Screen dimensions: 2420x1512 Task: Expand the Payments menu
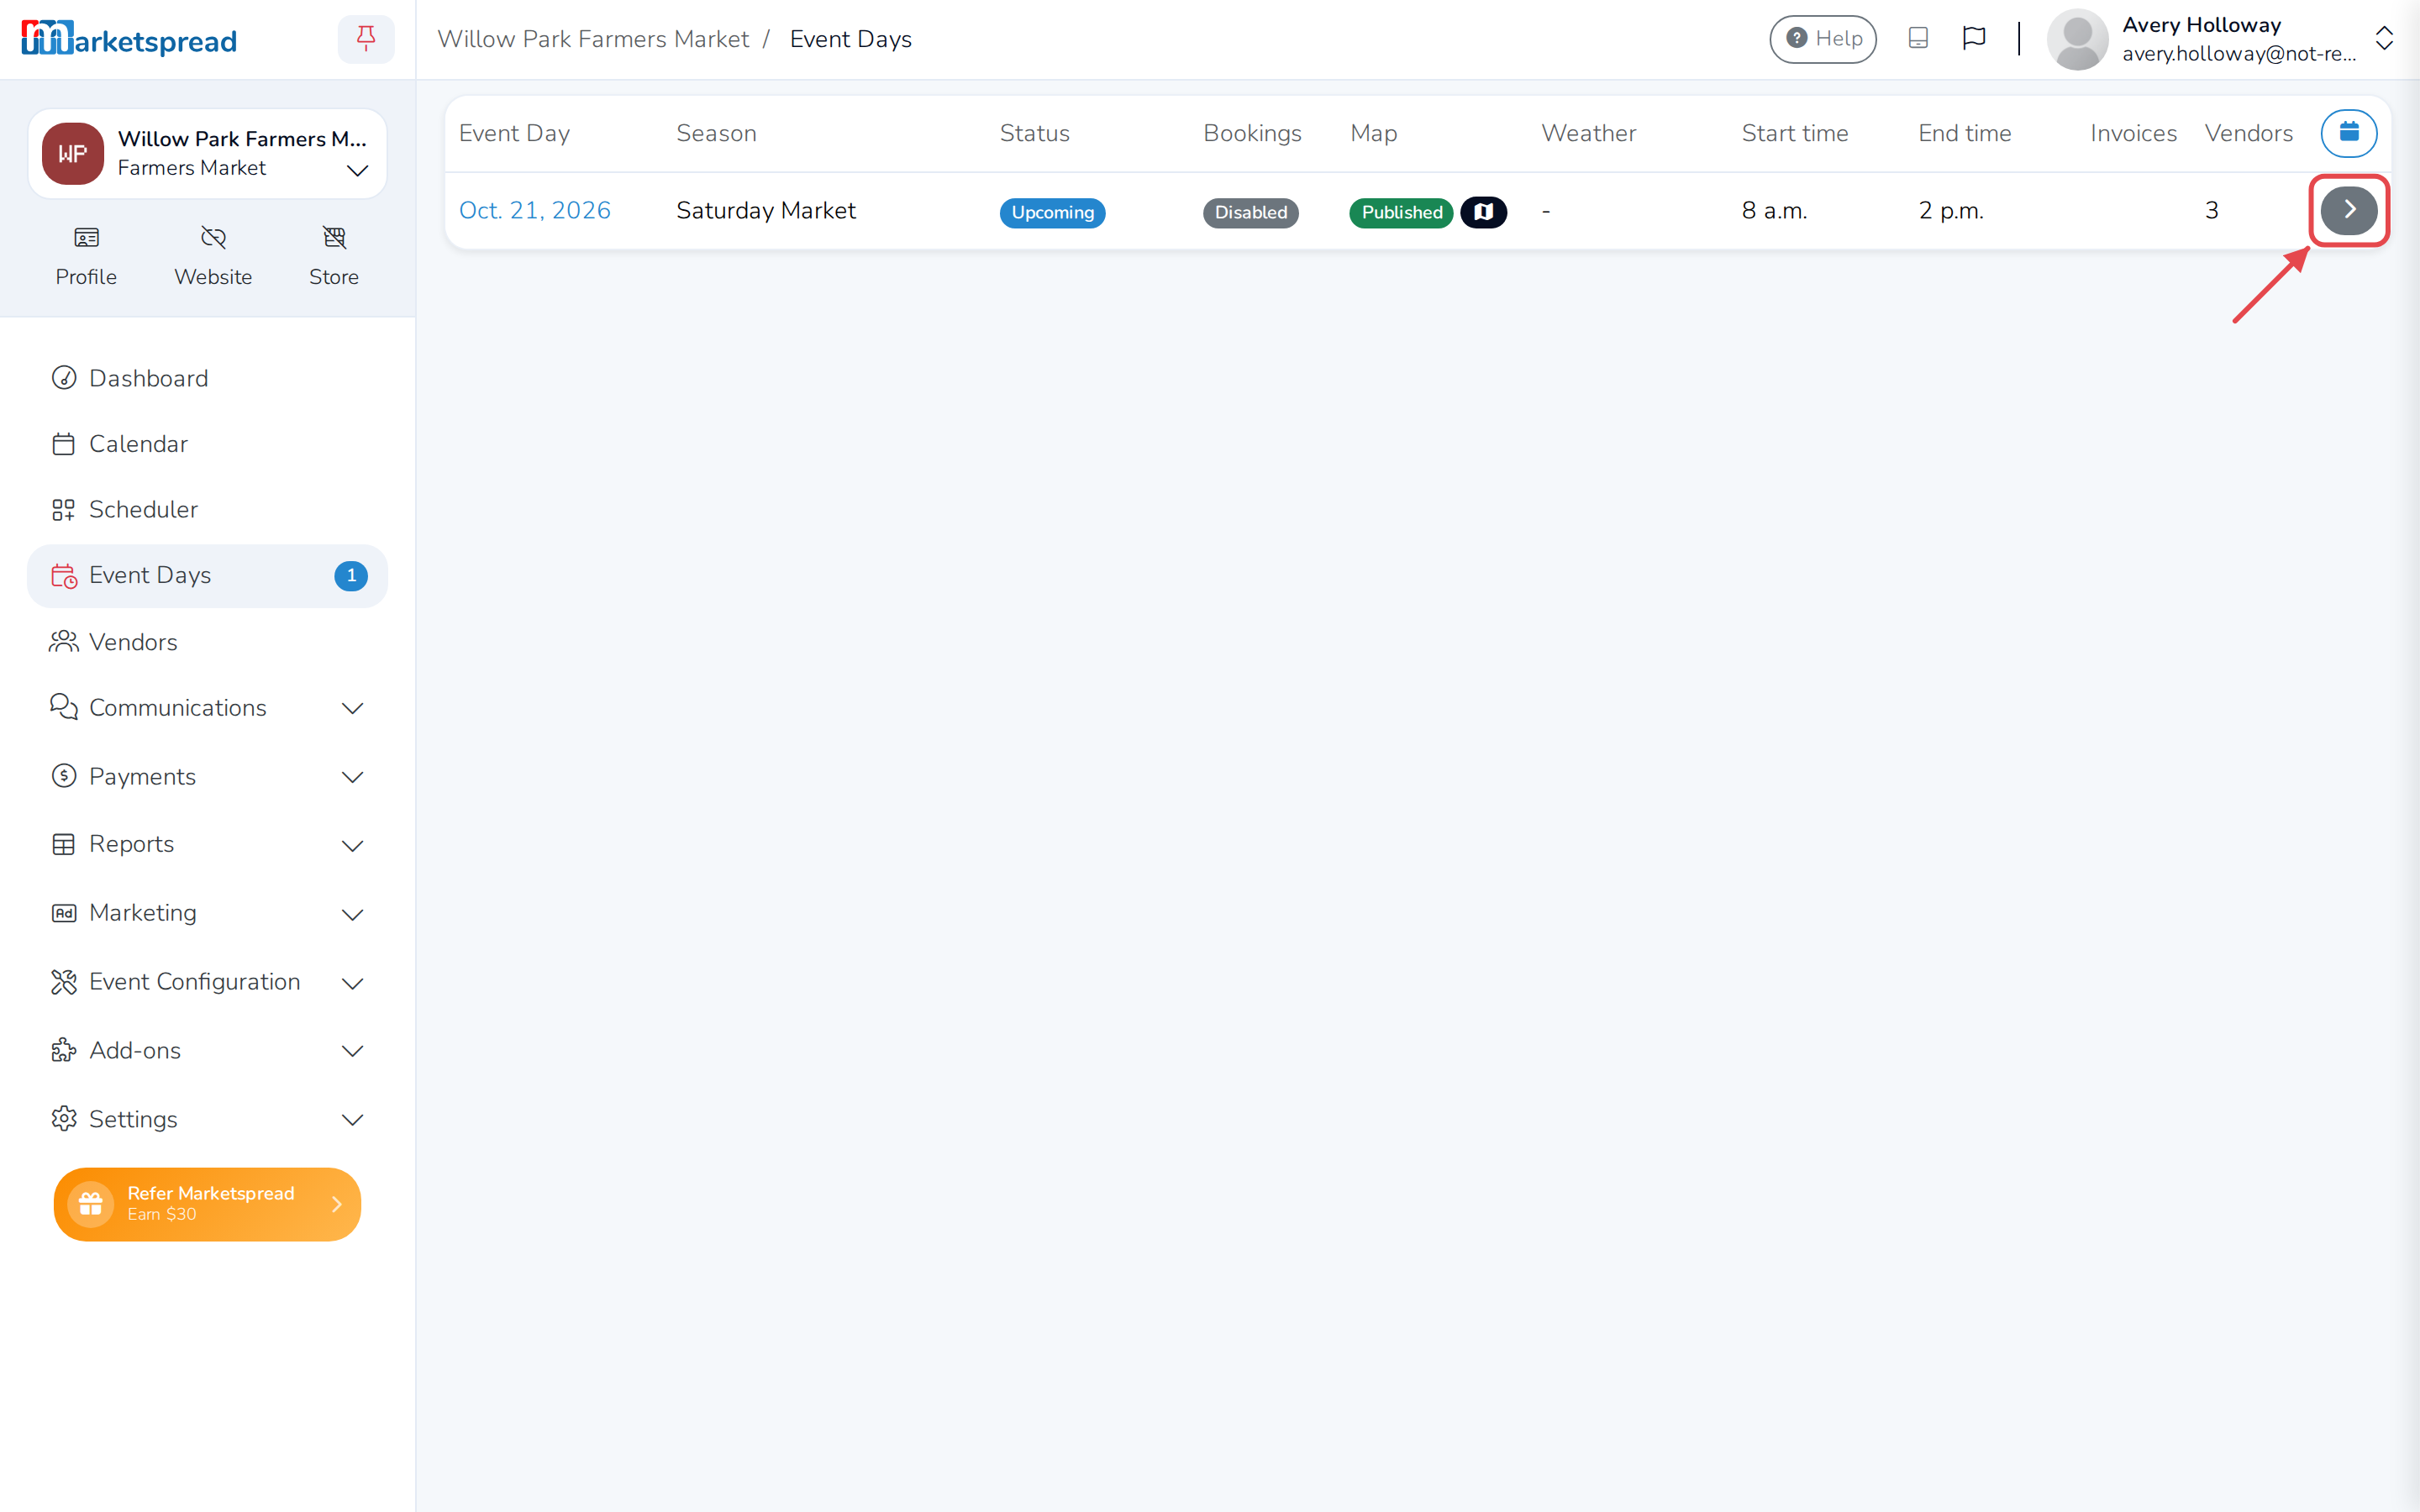point(207,777)
